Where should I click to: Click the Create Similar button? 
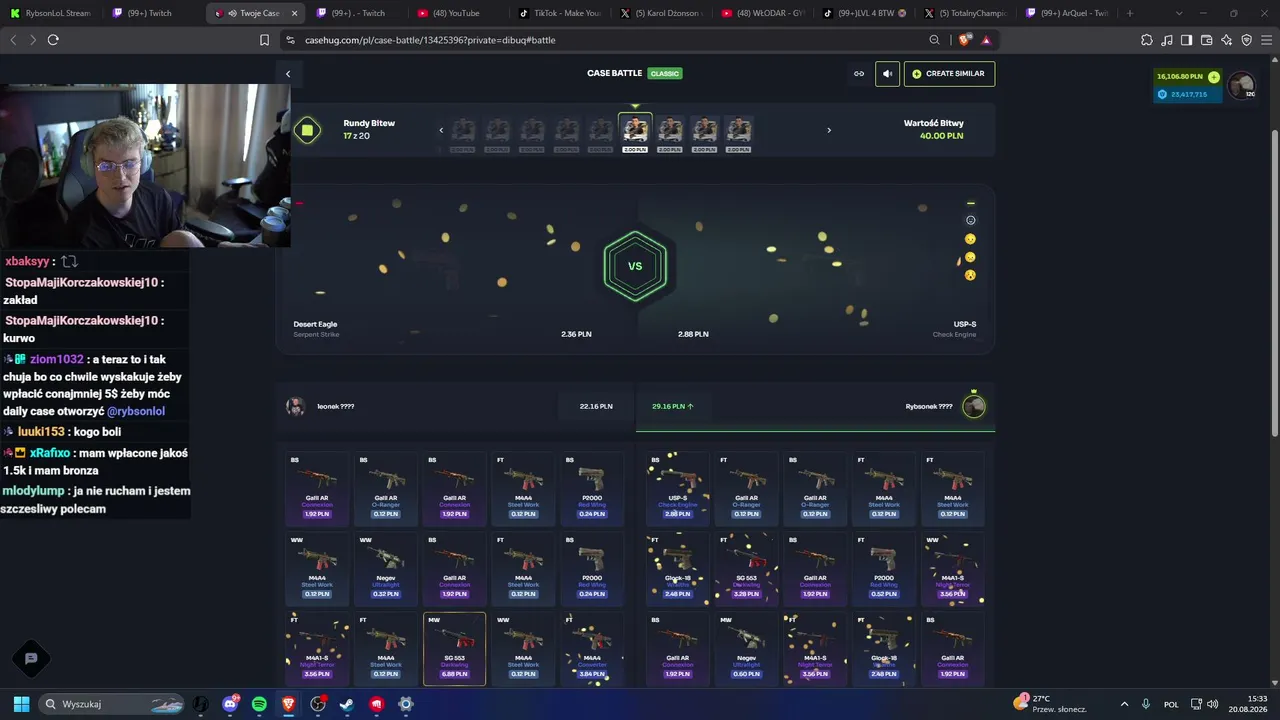[949, 74]
